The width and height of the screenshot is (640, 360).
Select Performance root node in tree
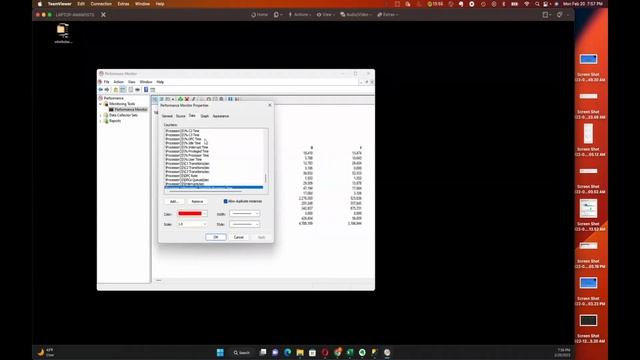pyautogui.click(x=111, y=98)
